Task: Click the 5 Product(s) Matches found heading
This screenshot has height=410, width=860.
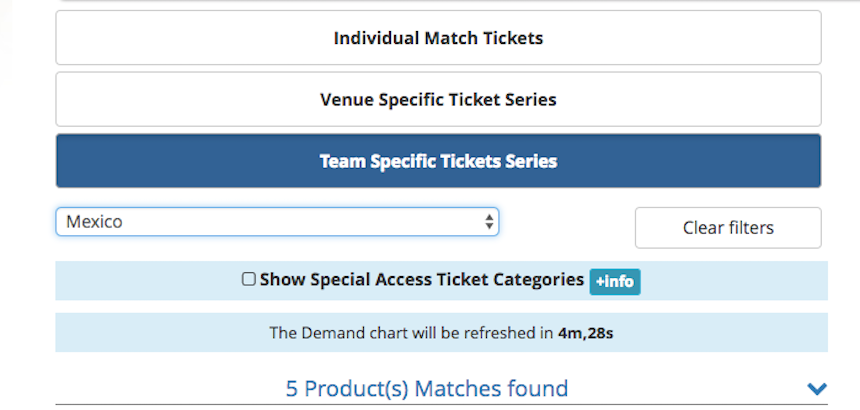Action: (x=427, y=389)
